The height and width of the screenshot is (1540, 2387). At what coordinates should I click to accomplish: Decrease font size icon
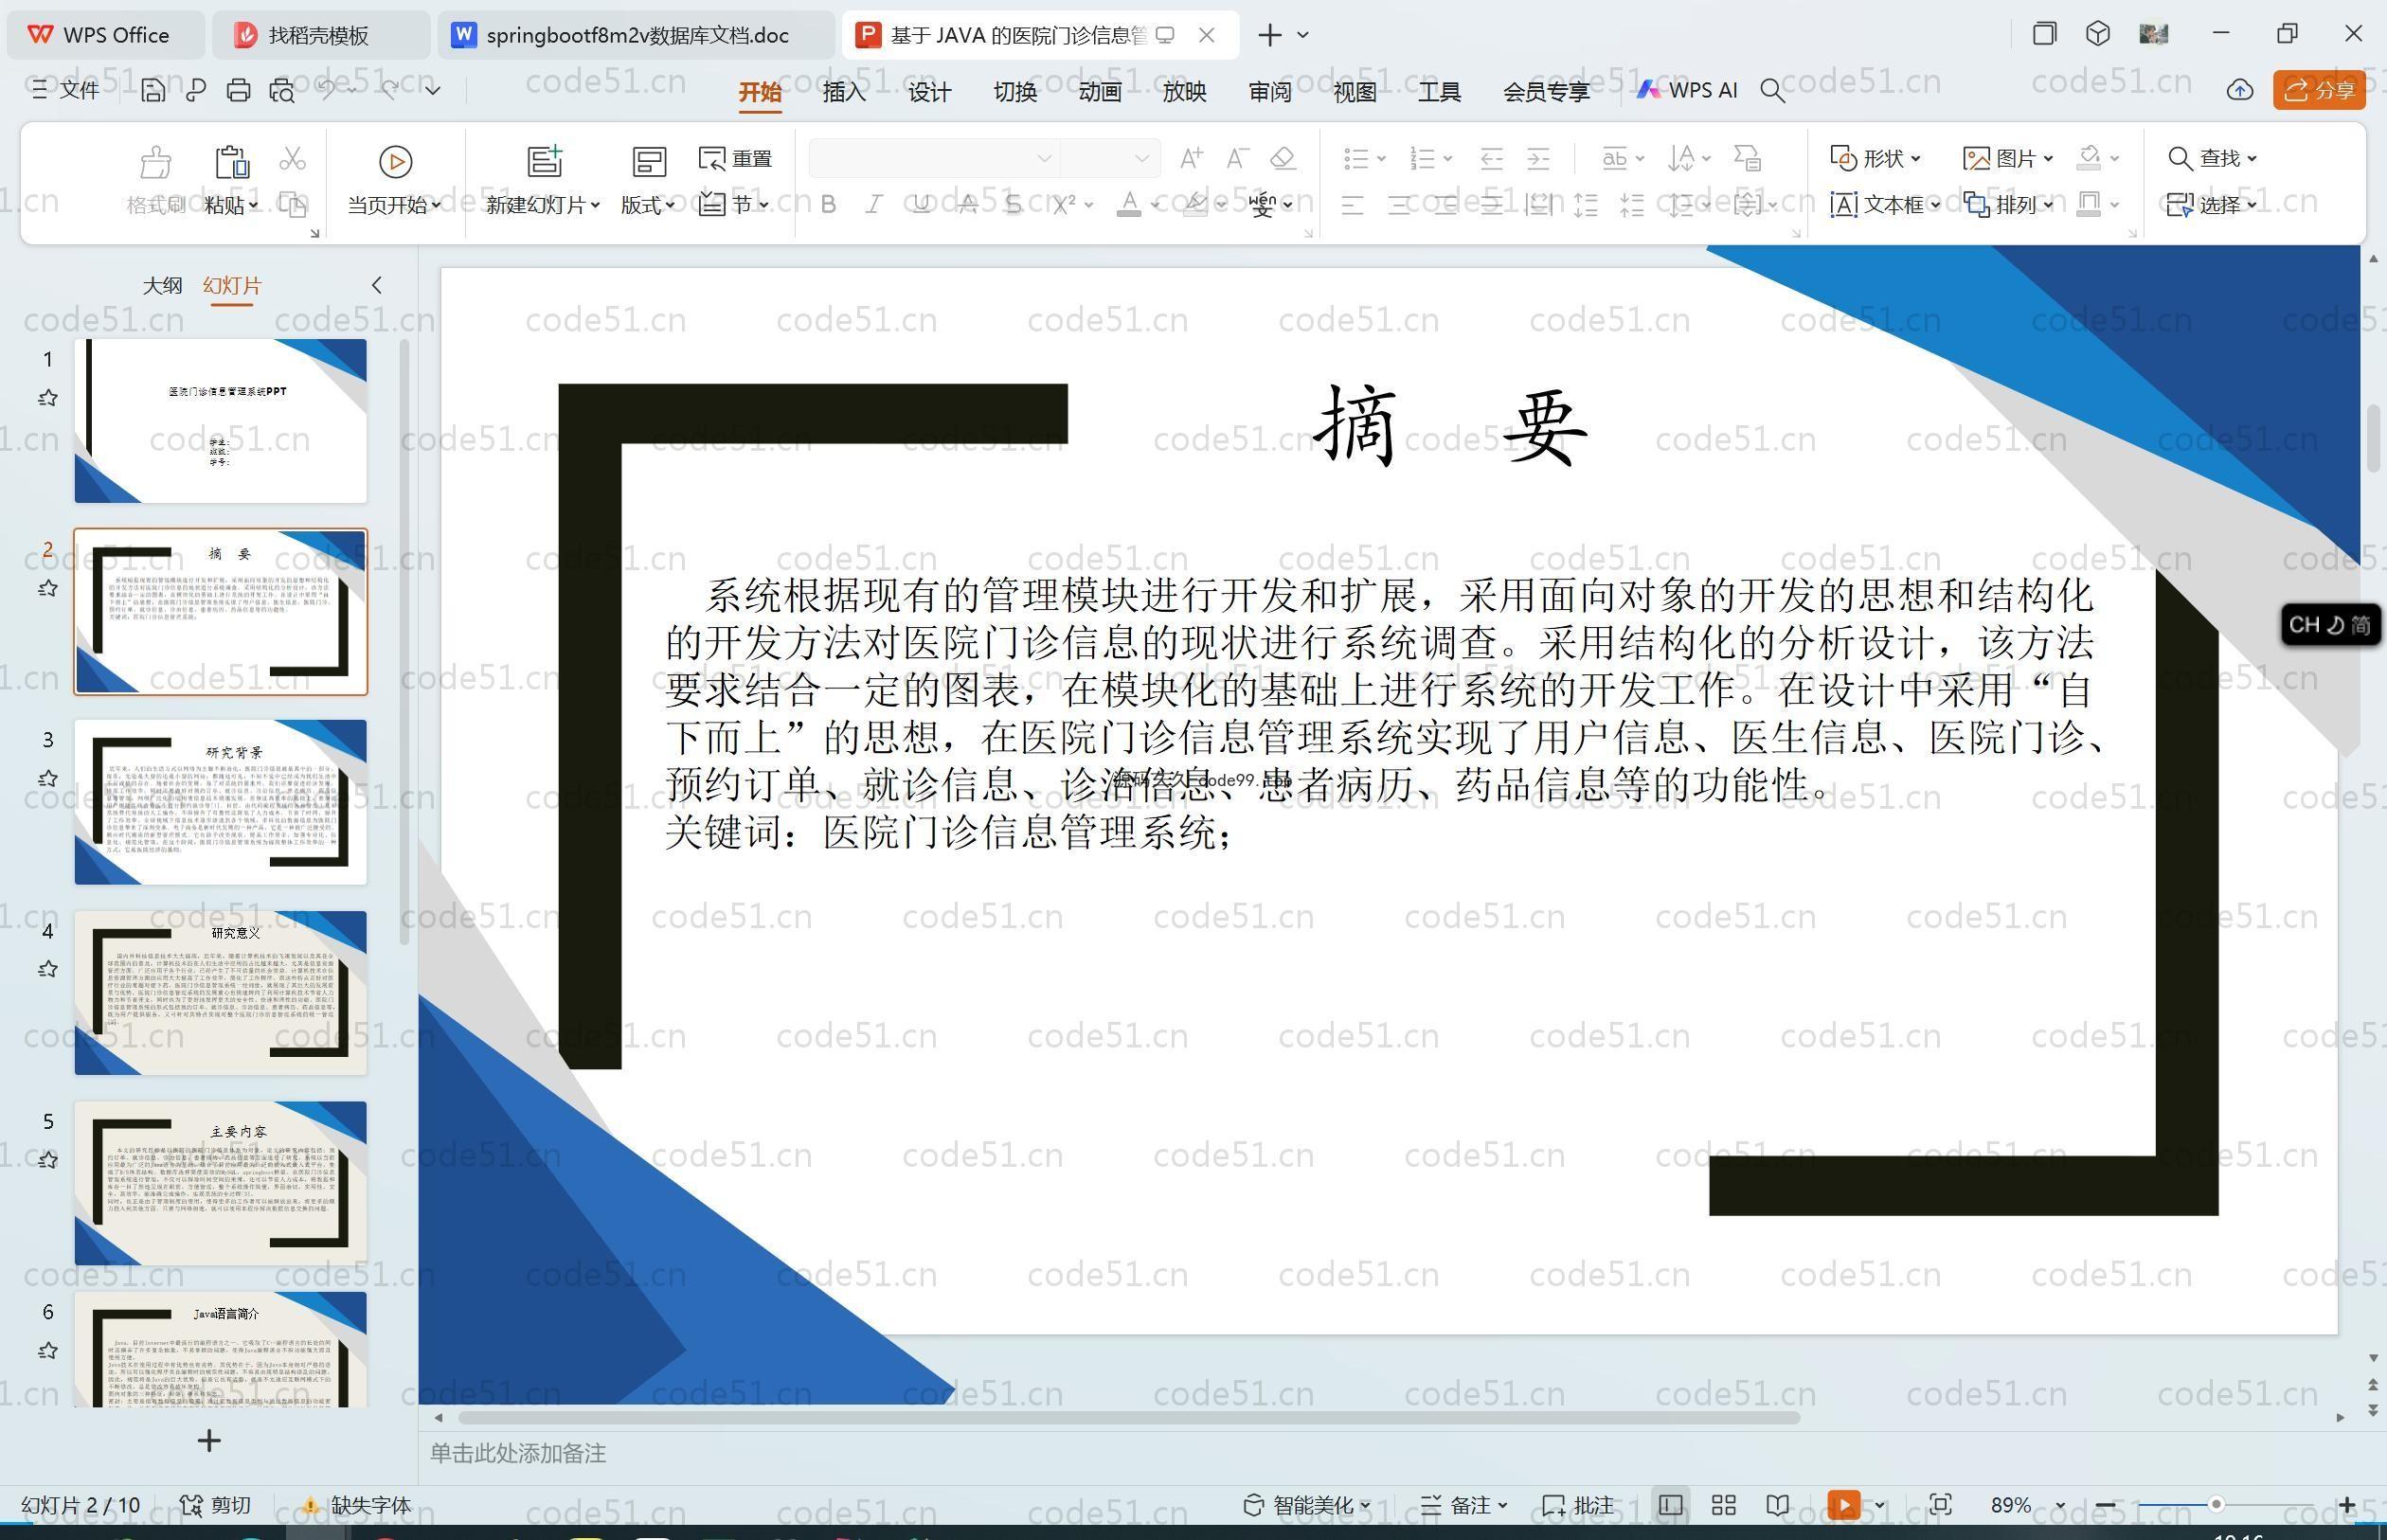1237,158
